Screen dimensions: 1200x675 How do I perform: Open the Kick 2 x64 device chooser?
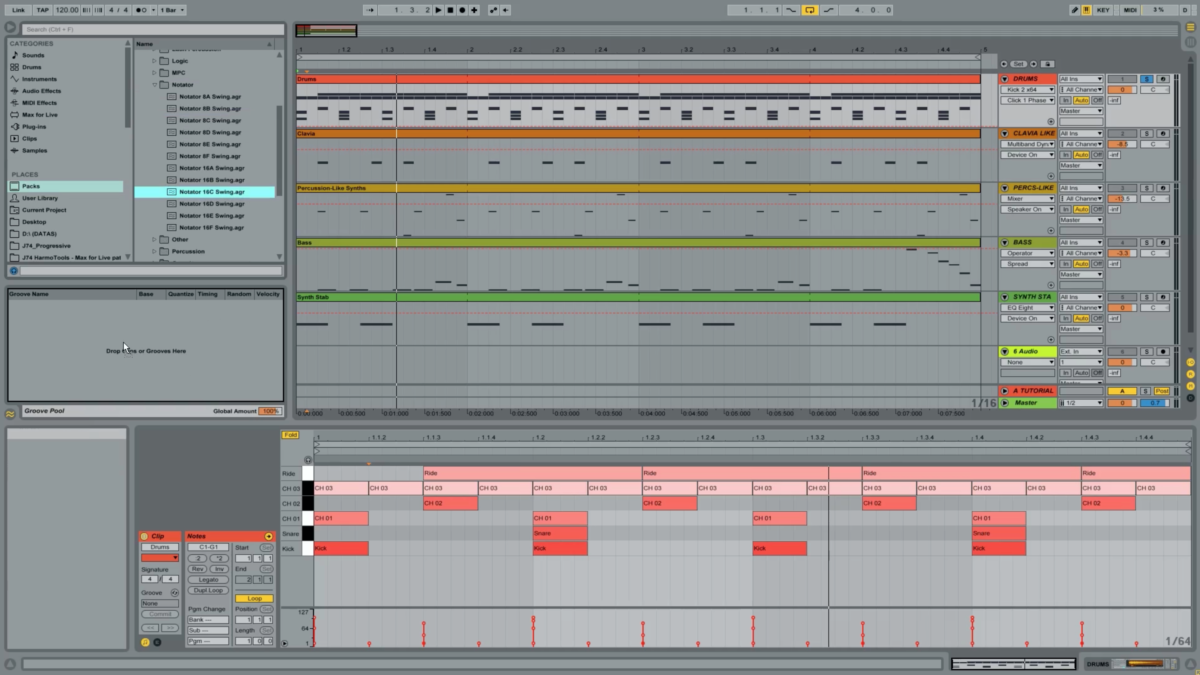[1027, 90]
